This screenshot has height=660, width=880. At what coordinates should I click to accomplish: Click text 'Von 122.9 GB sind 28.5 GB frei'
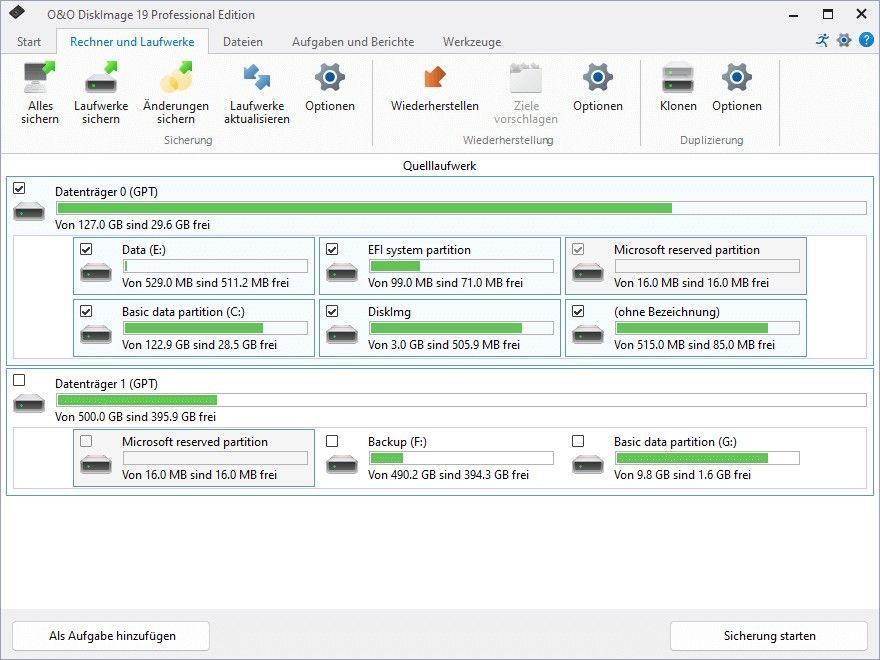(199, 345)
